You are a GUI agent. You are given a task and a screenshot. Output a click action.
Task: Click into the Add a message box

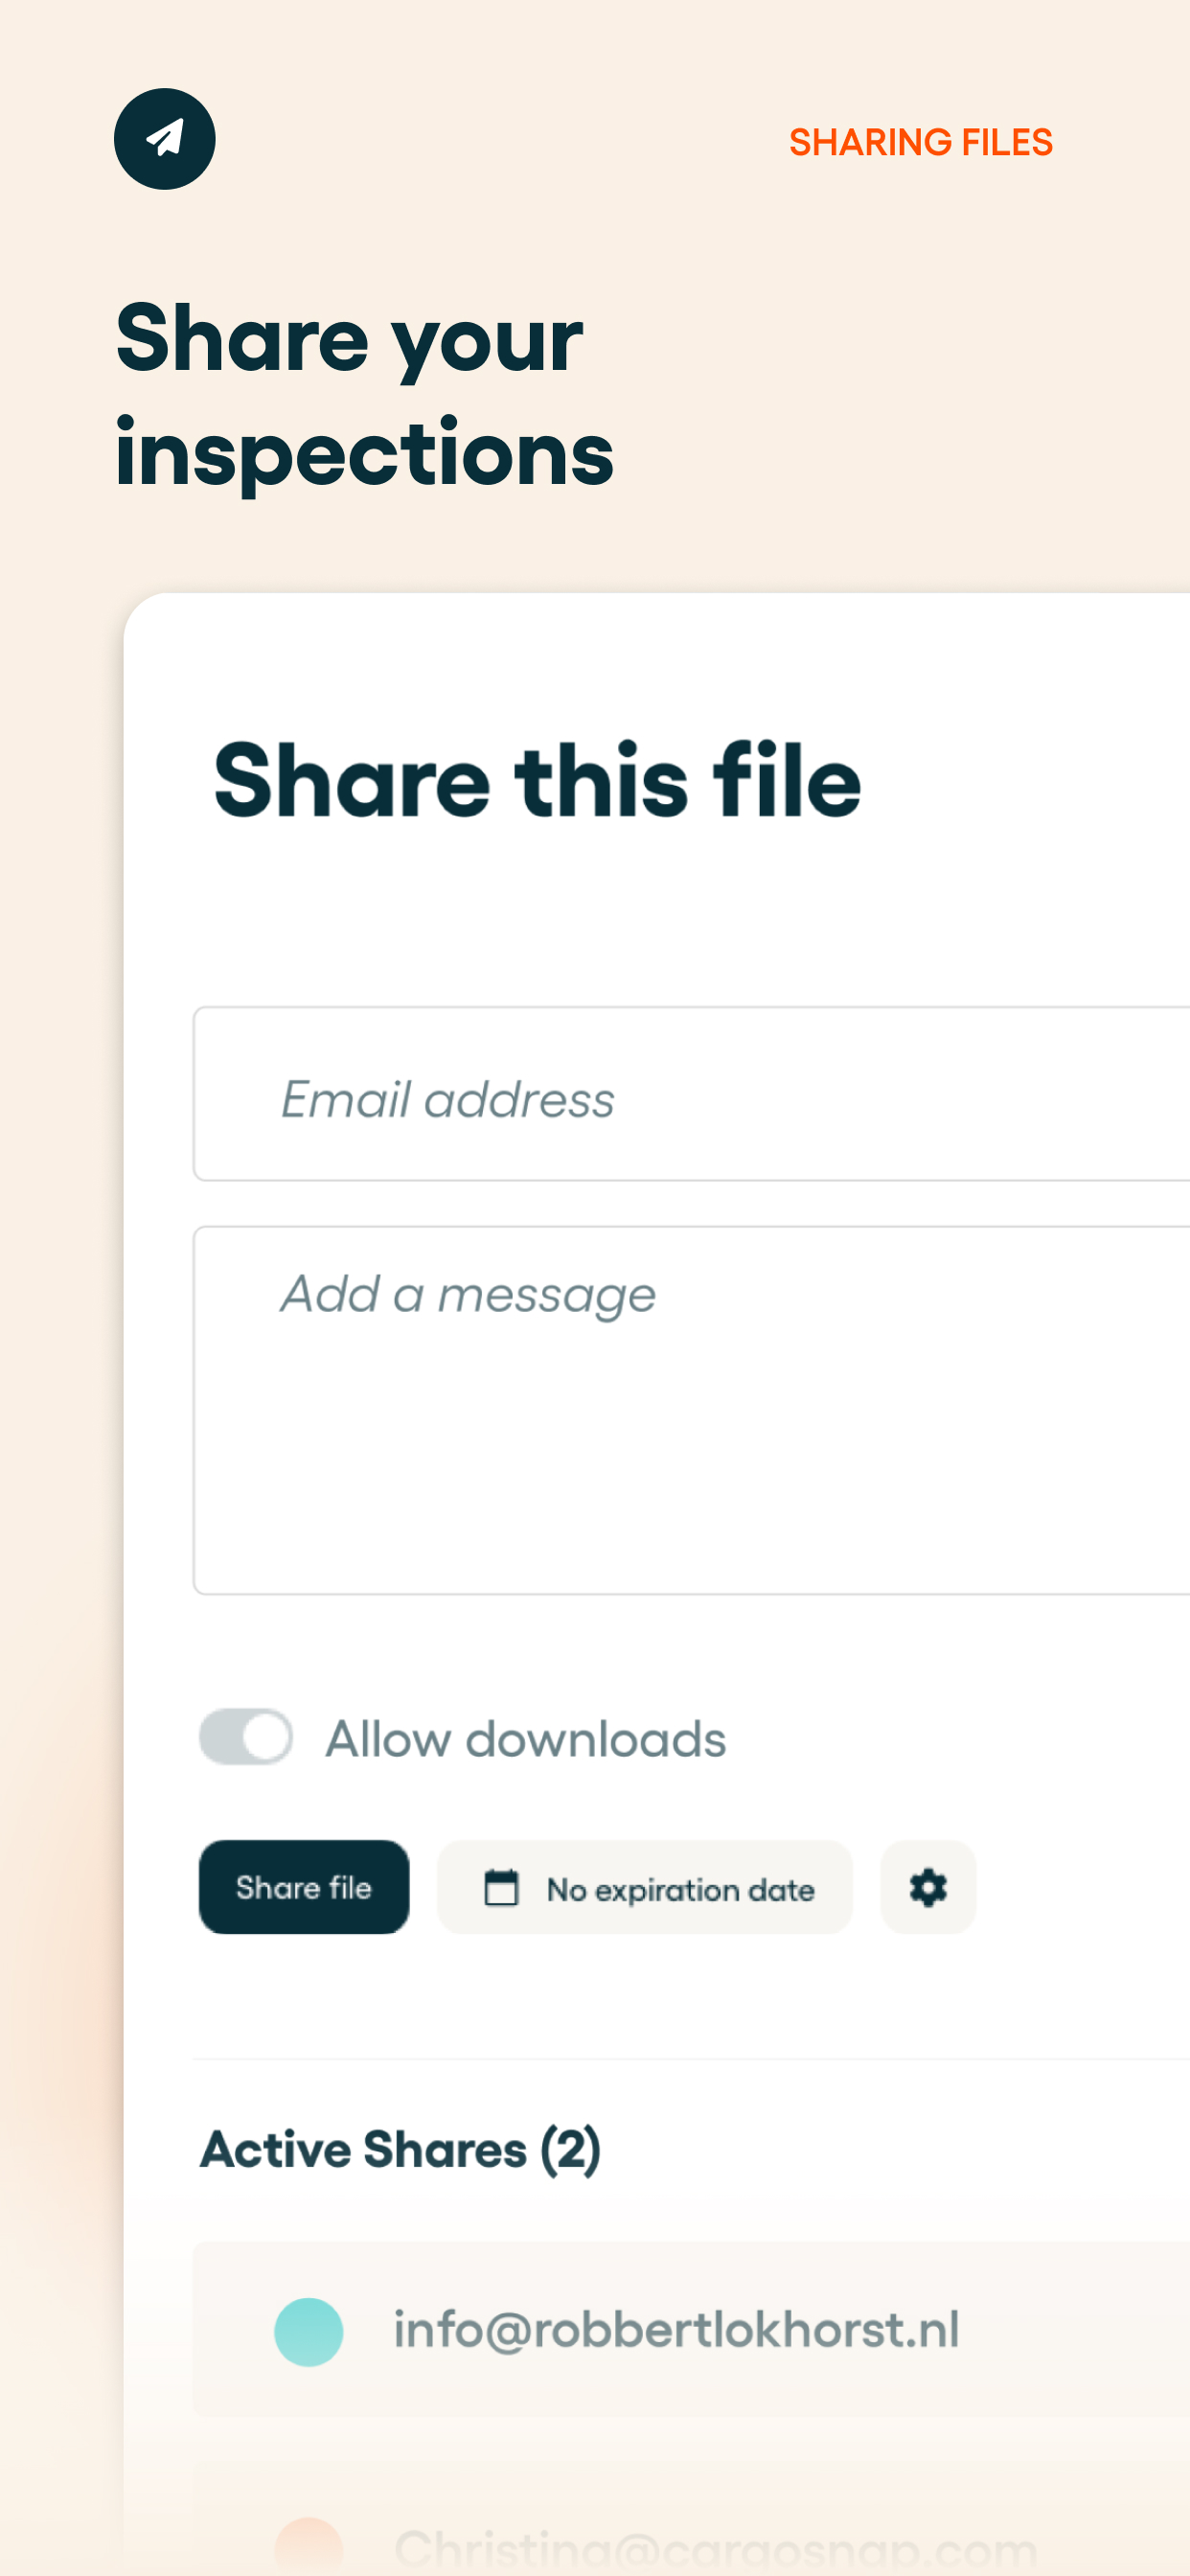point(692,1410)
